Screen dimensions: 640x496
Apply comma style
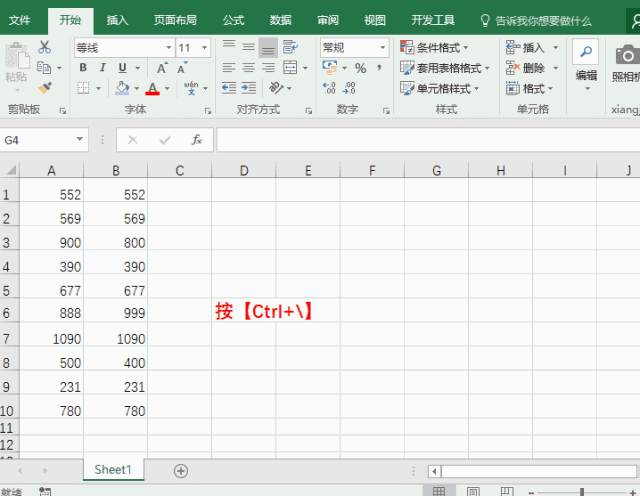380,67
